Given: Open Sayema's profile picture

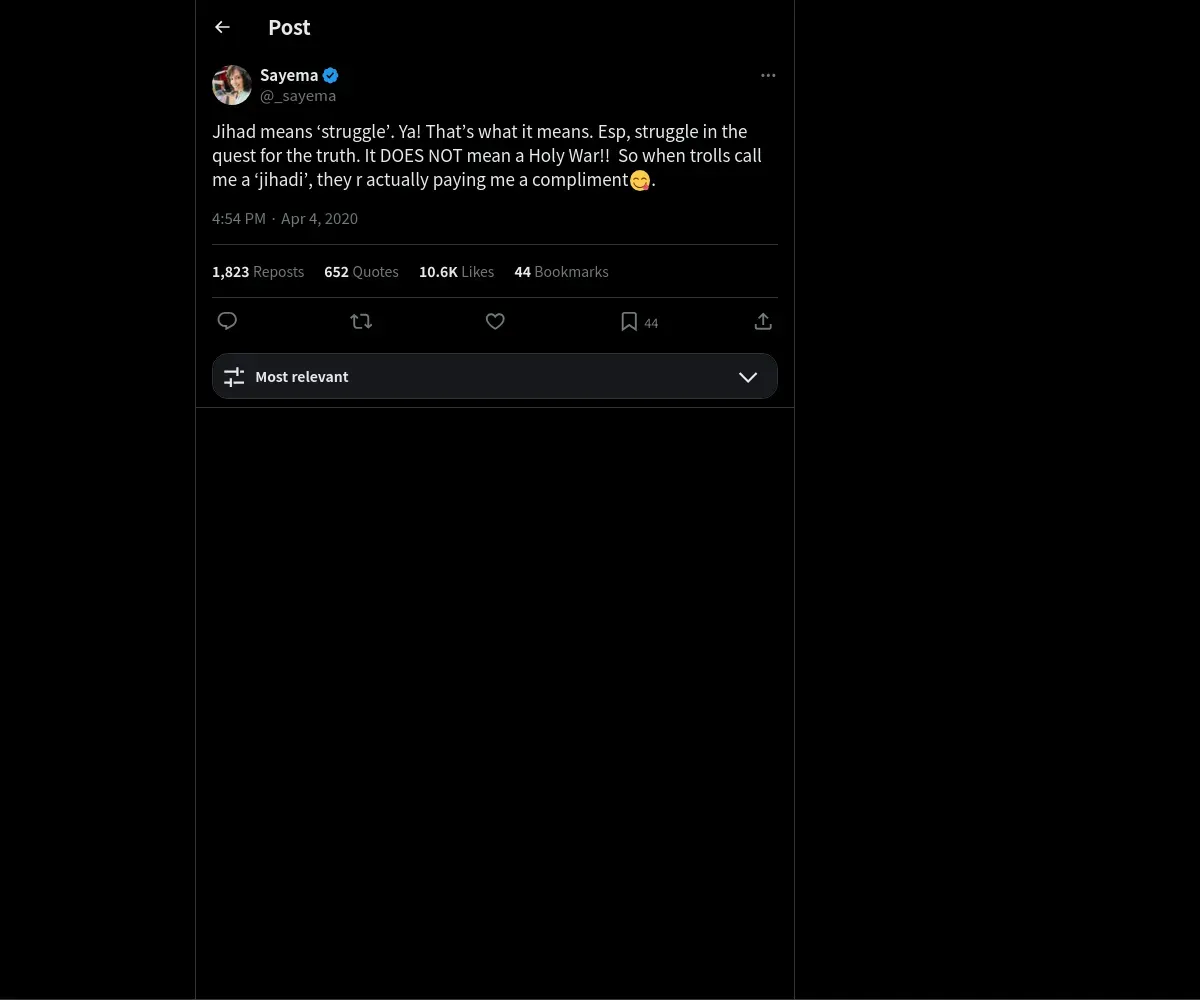Looking at the screenshot, I should tap(232, 85).
